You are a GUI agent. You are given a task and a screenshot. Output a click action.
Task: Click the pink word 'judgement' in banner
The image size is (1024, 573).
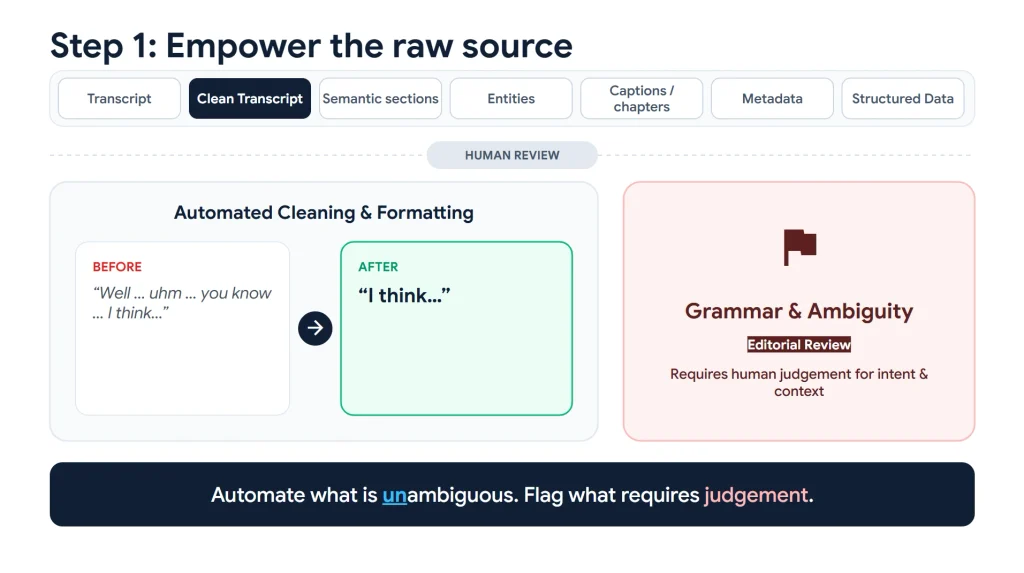point(756,495)
